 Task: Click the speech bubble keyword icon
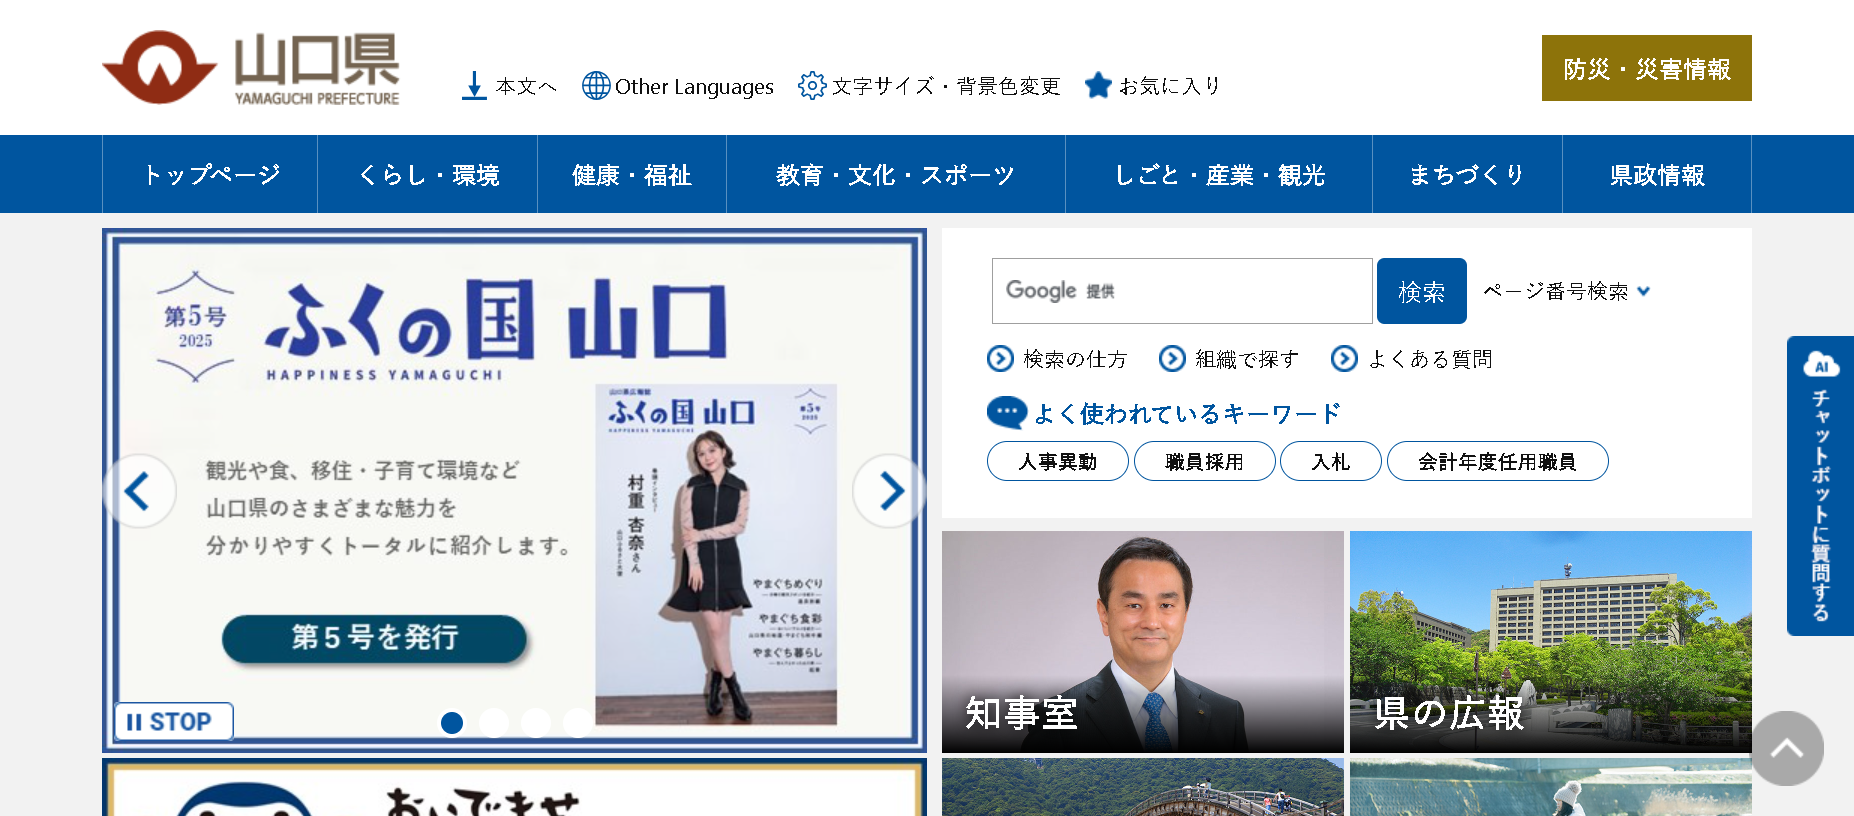1006,412
